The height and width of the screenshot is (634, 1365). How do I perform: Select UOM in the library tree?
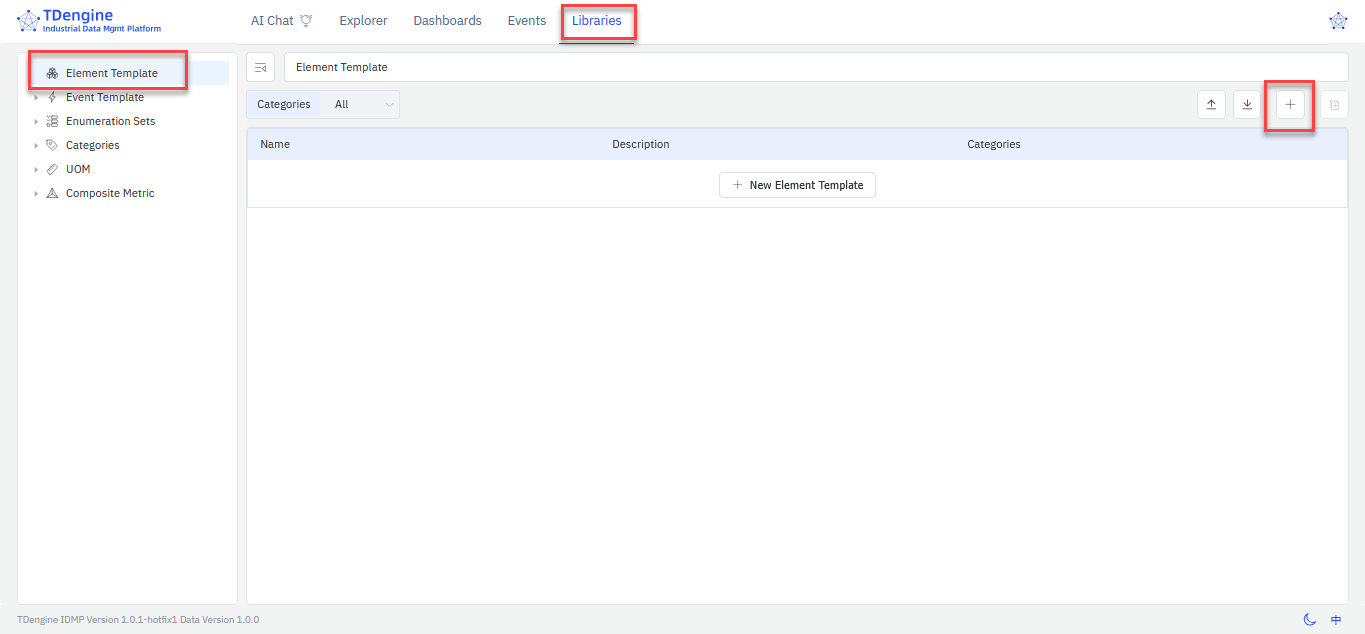click(x=78, y=170)
